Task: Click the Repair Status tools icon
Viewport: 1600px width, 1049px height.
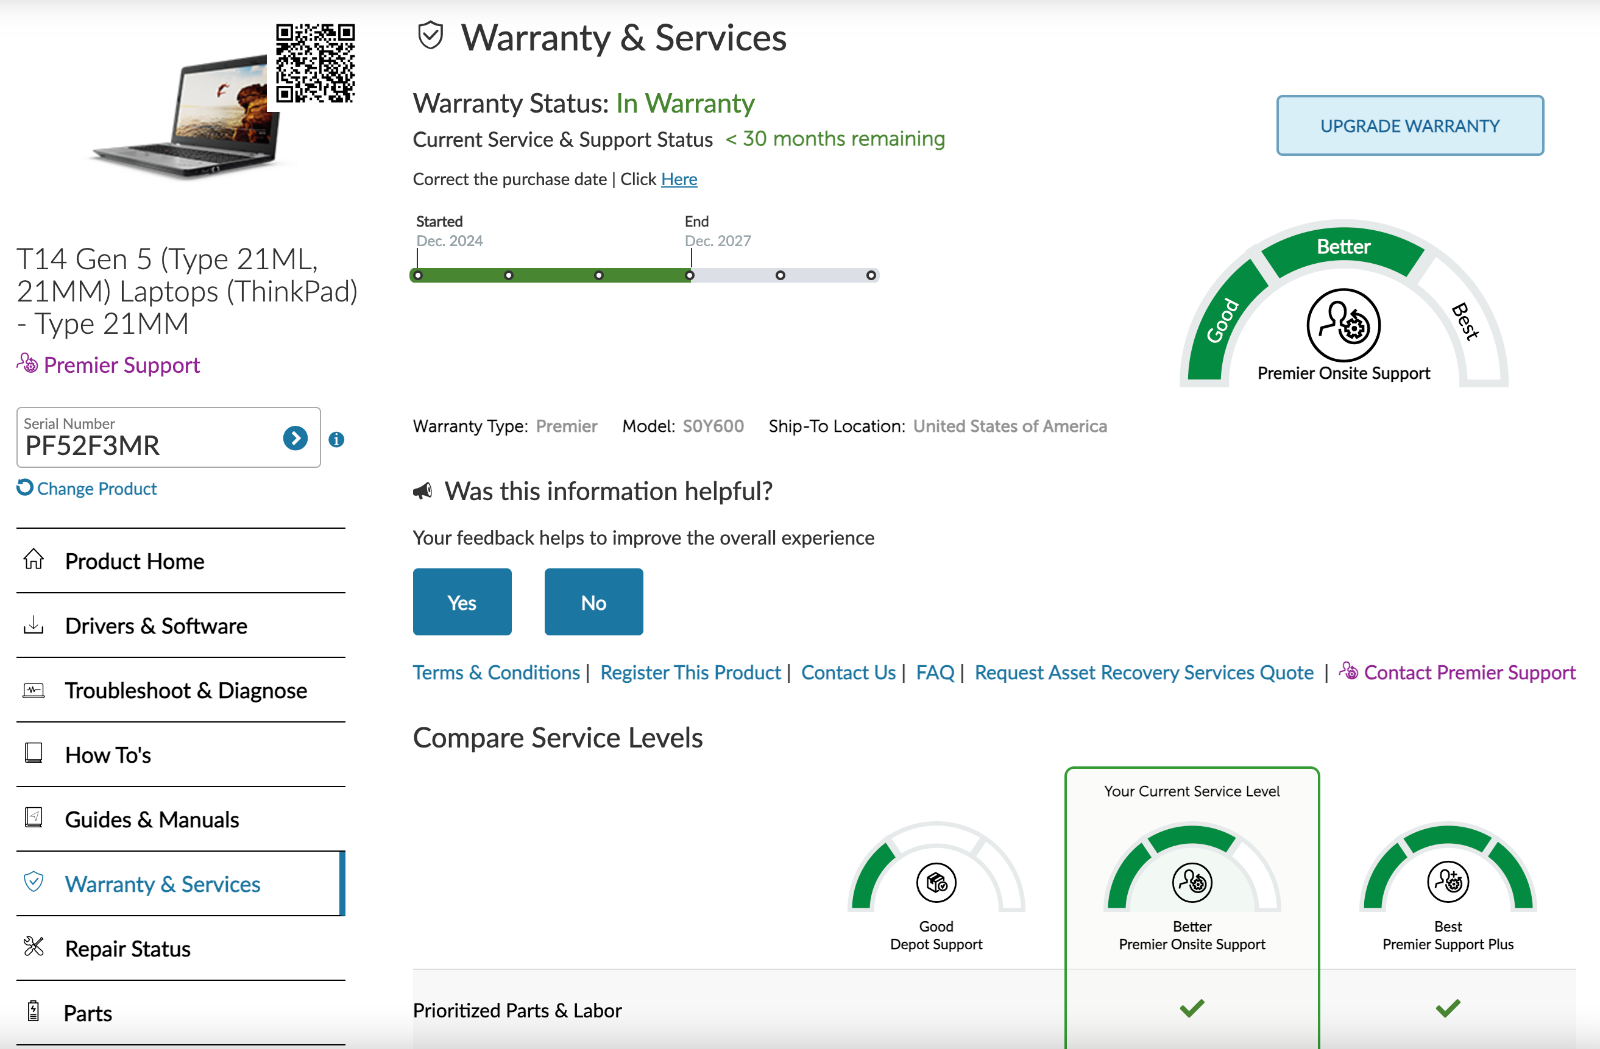Action: point(34,946)
